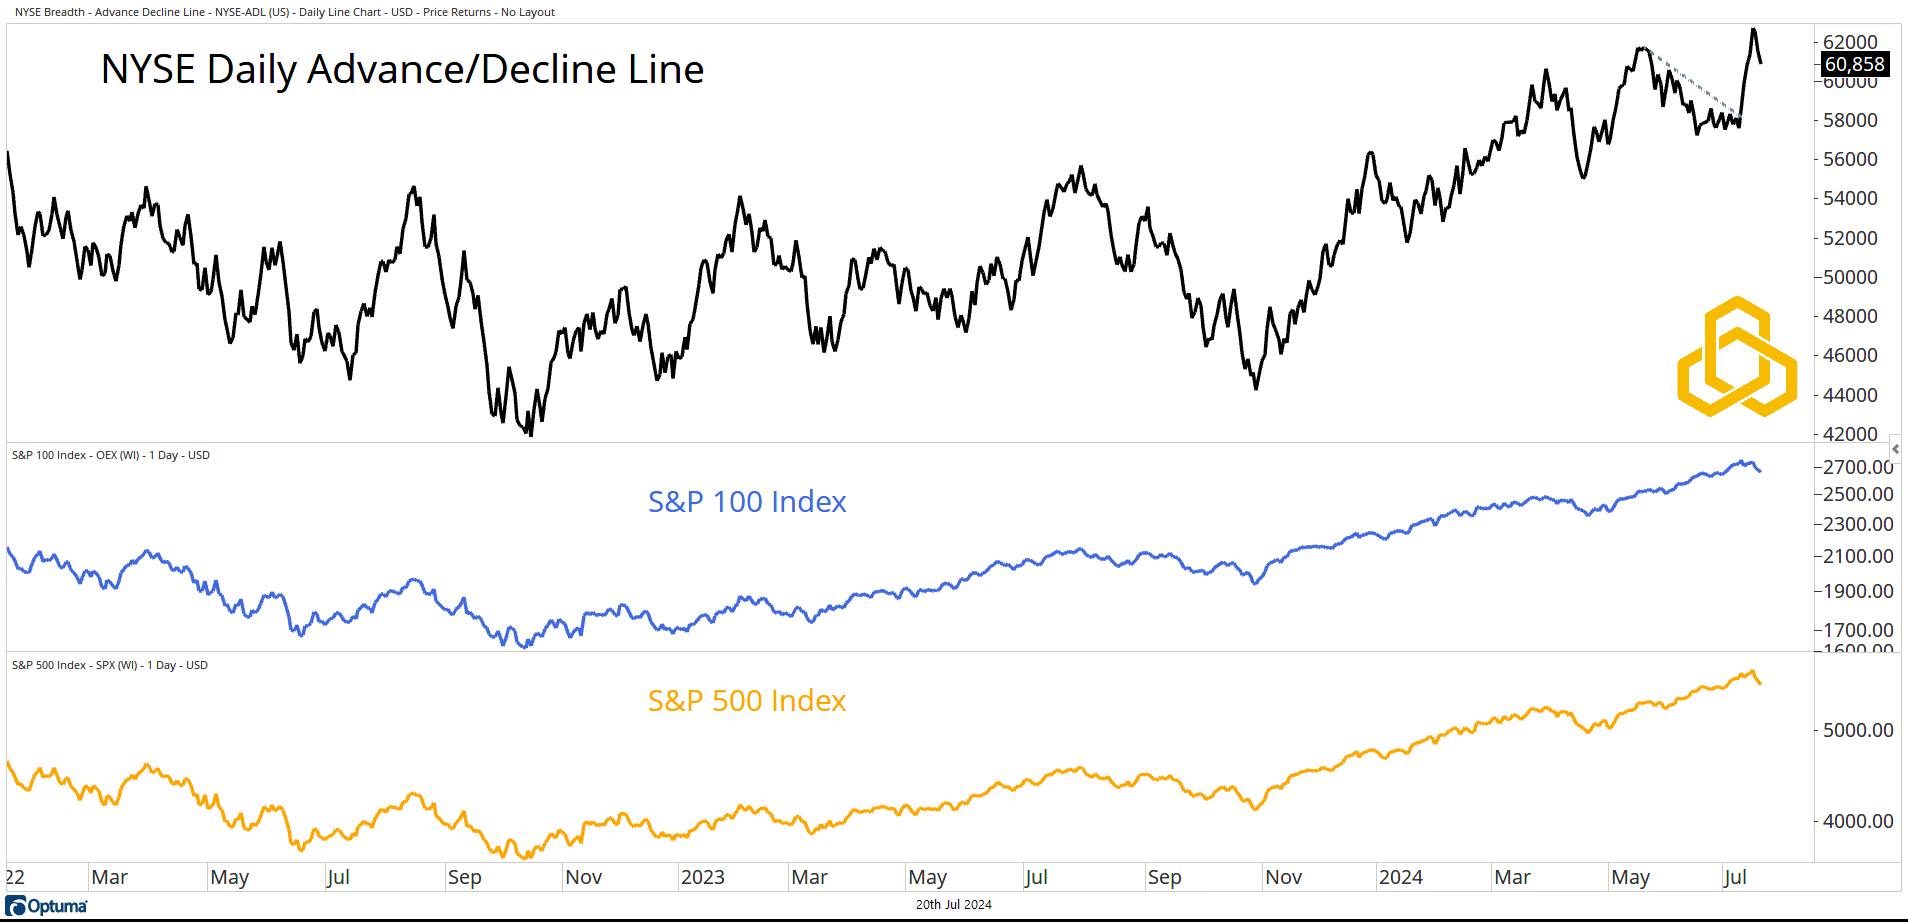Select the NYSE Daily Advance/Decline Line title
The image size is (1908, 922).
pyautogui.click(x=402, y=70)
